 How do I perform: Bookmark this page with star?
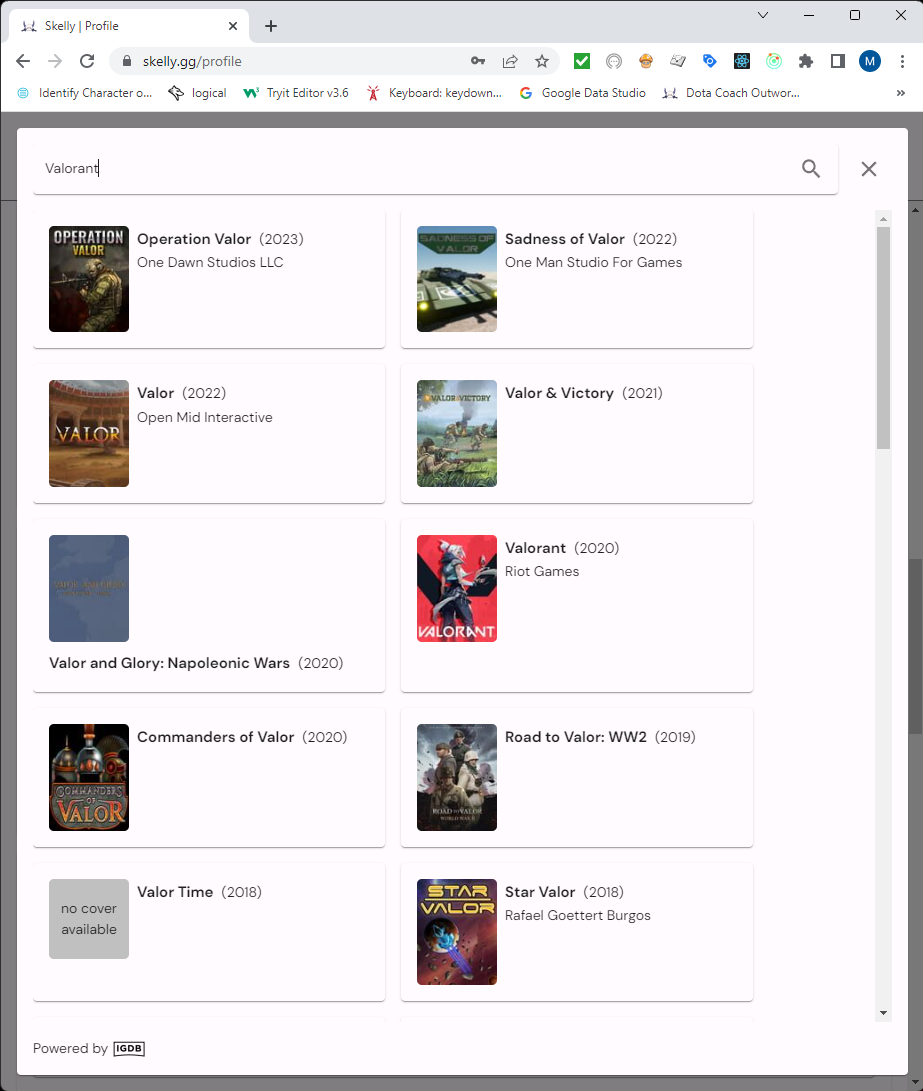542,61
